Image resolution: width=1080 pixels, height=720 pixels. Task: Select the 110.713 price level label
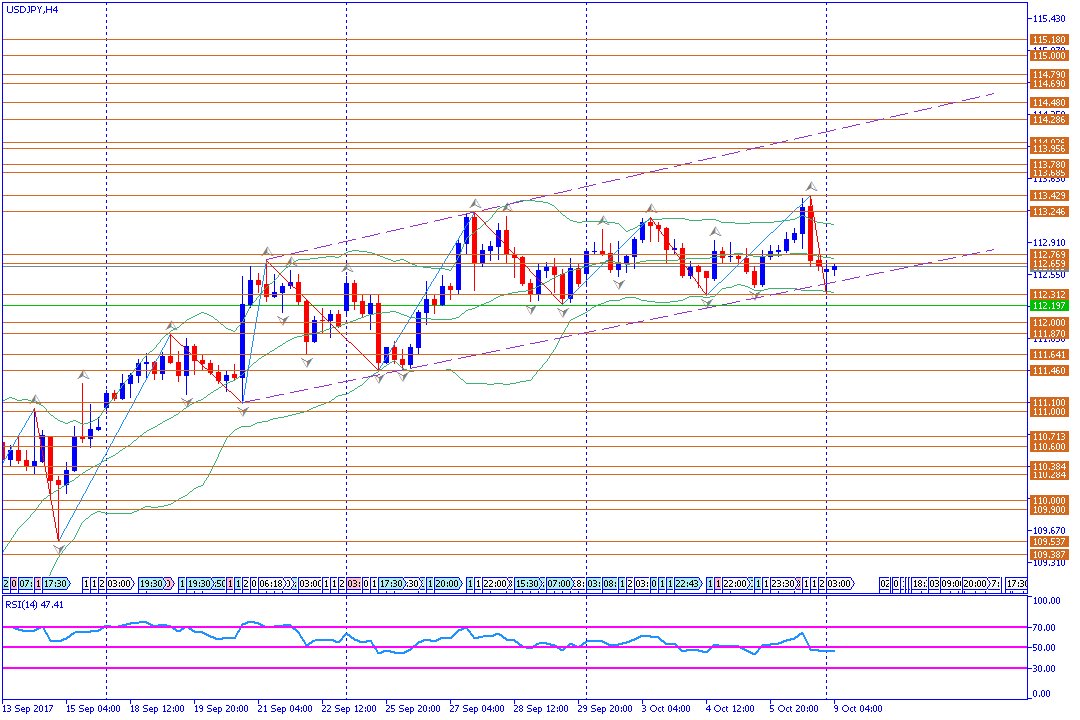tap(1049, 437)
